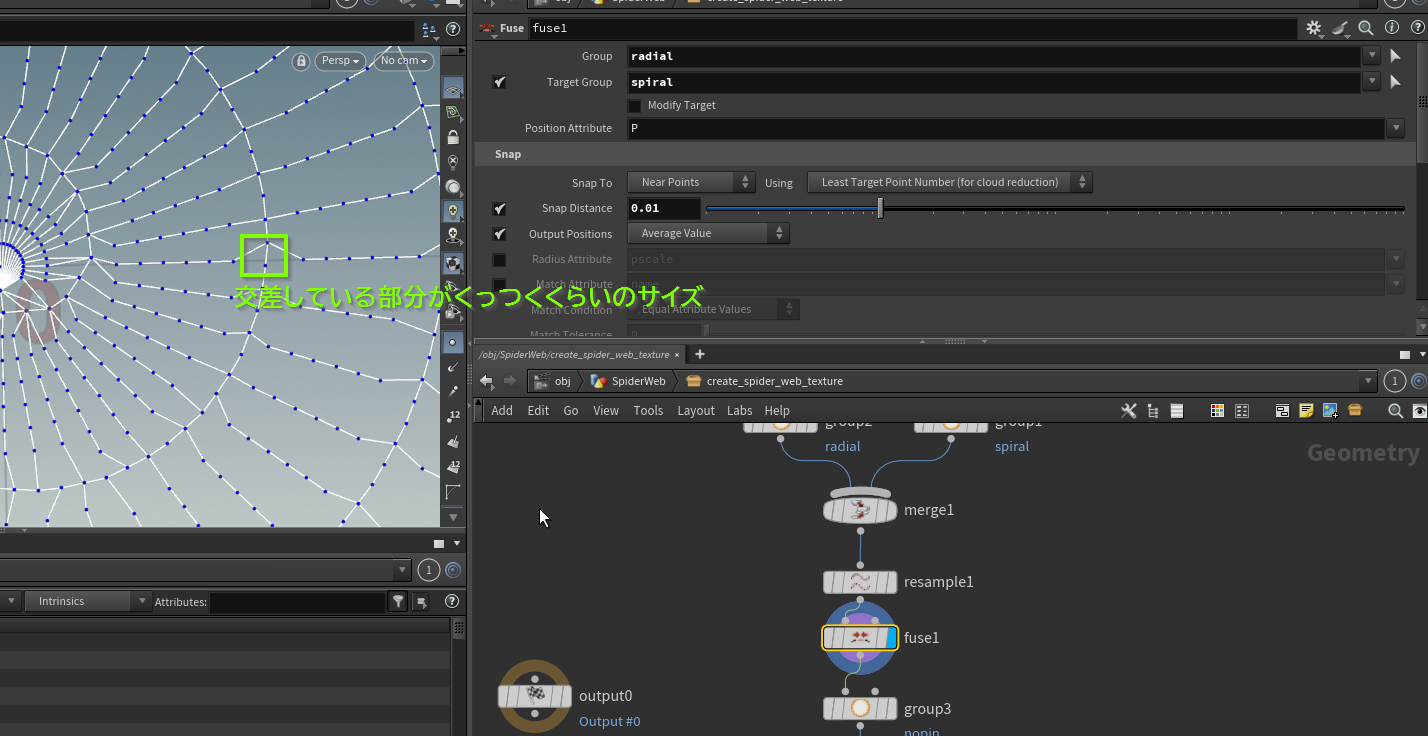The image size is (1428, 736).
Task: Open the View menu in network editor
Action: (x=606, y=410)
